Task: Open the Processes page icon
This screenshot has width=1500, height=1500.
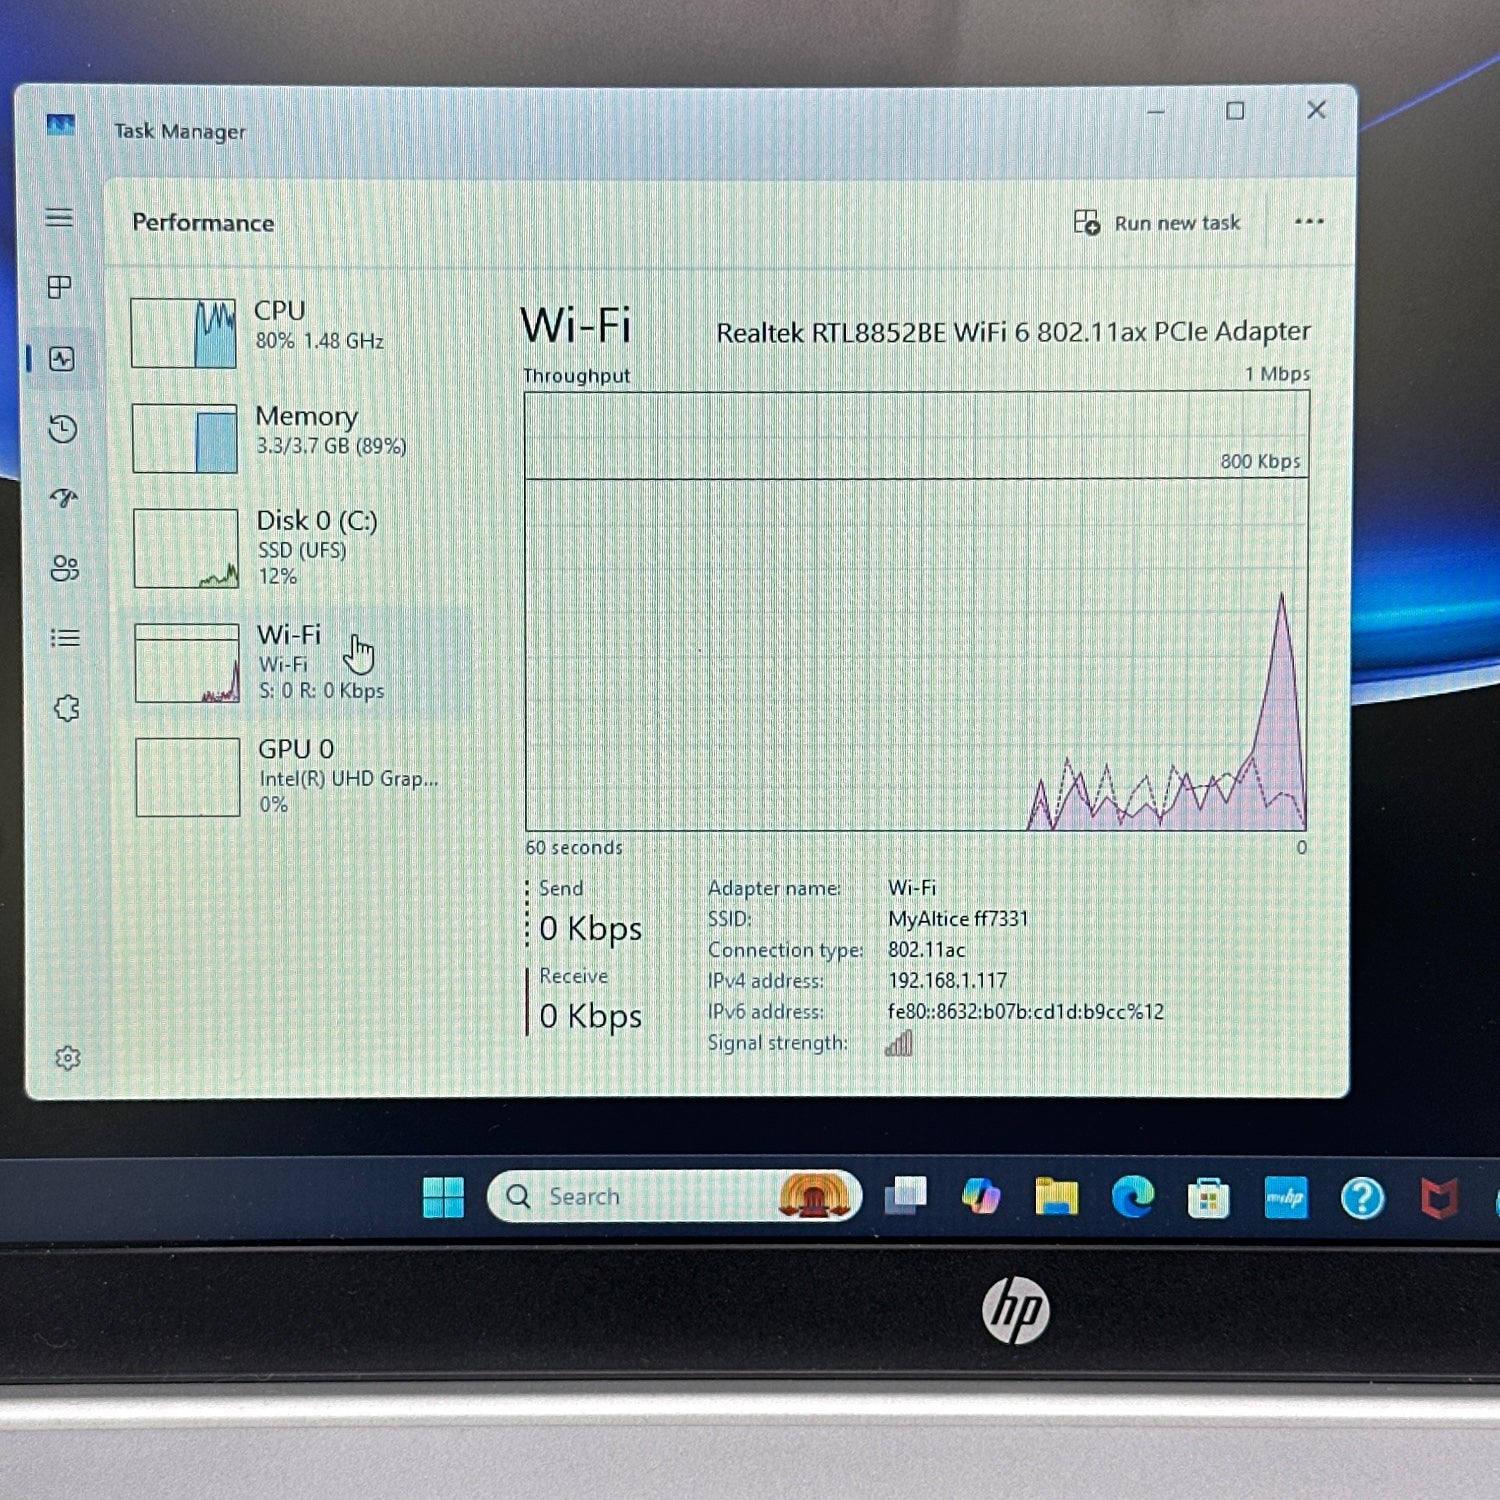Action: tap(60, 287)
